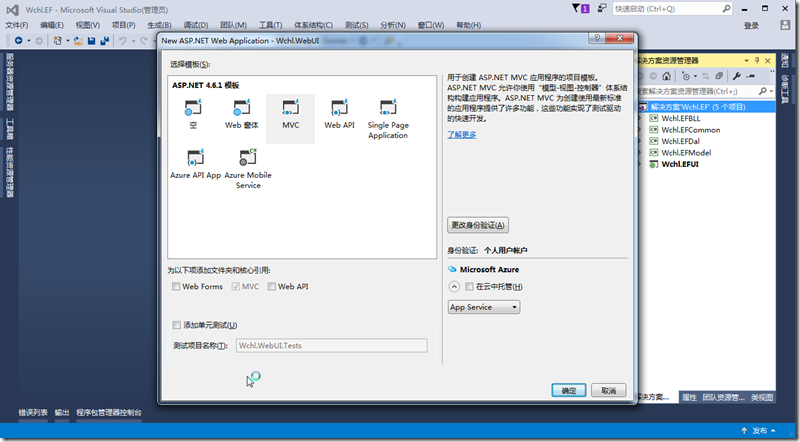The width and height of the screenshot is (800, 442).
Task: Select Wchl.EFModel project in Solution Explorer
Action: click(686, 153)
